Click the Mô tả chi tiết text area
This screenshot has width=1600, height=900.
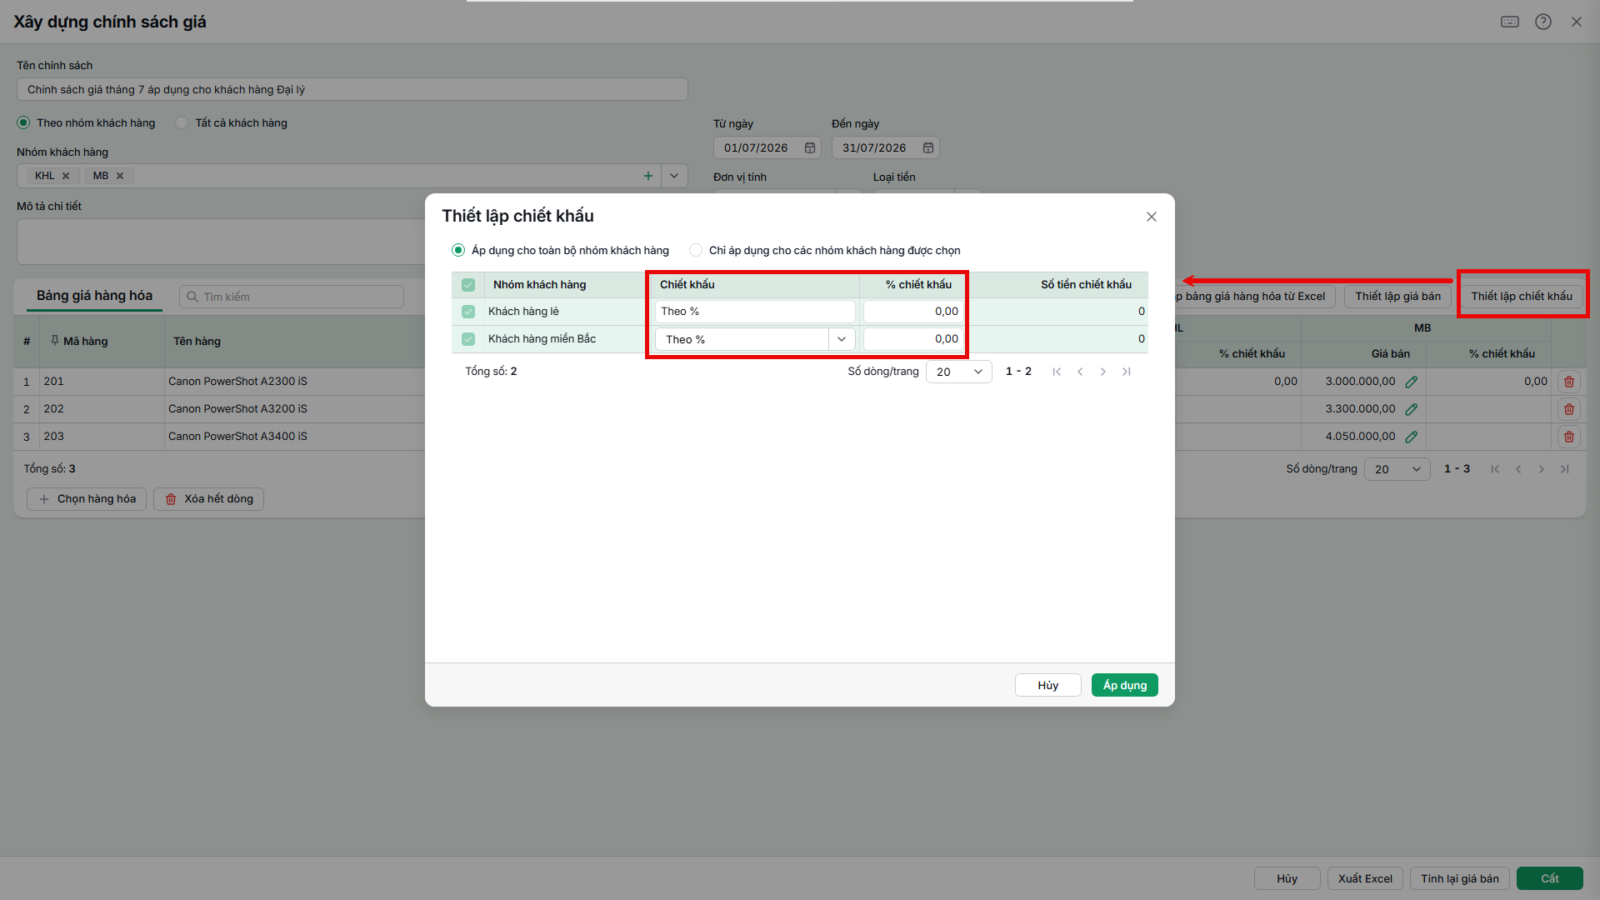tap(222, 241)
